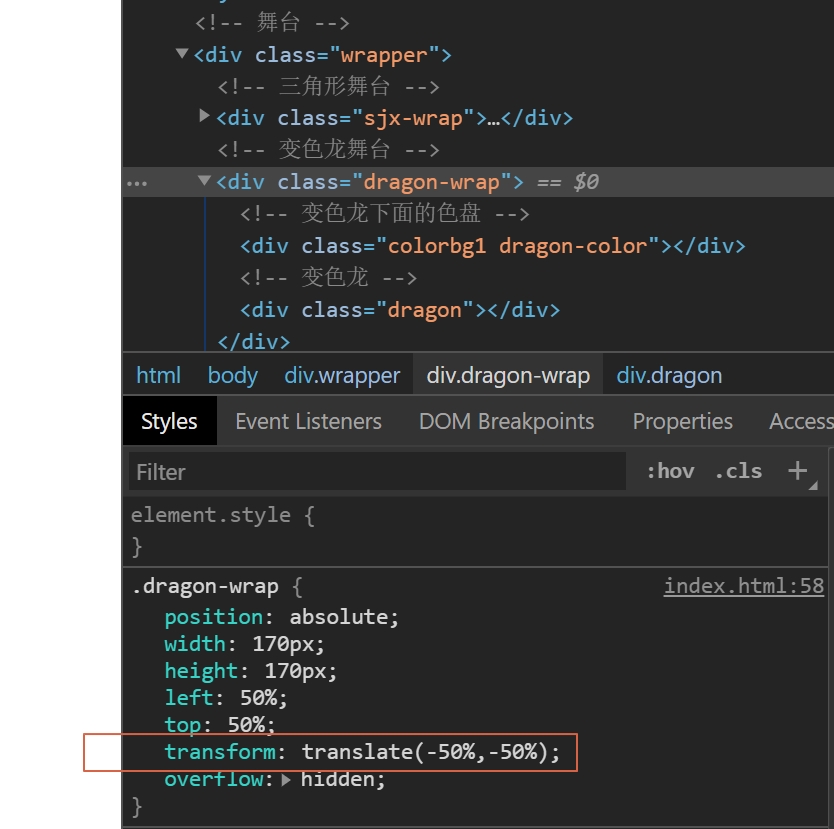Select the 变色龙下面的色盘 comment row

pos(385,214)
